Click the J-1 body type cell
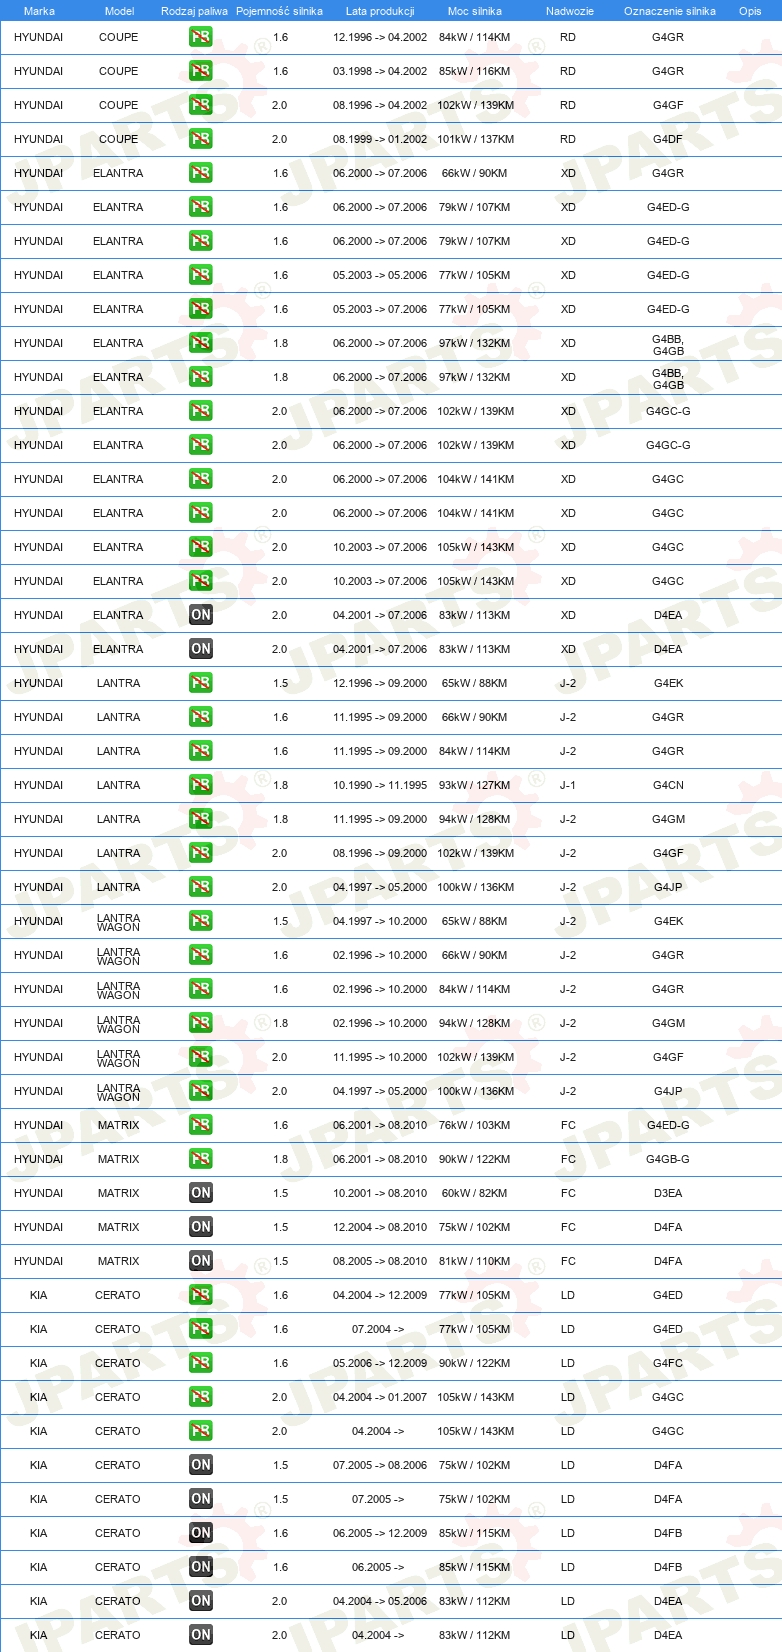782x1652 pixels. (568, 785)
